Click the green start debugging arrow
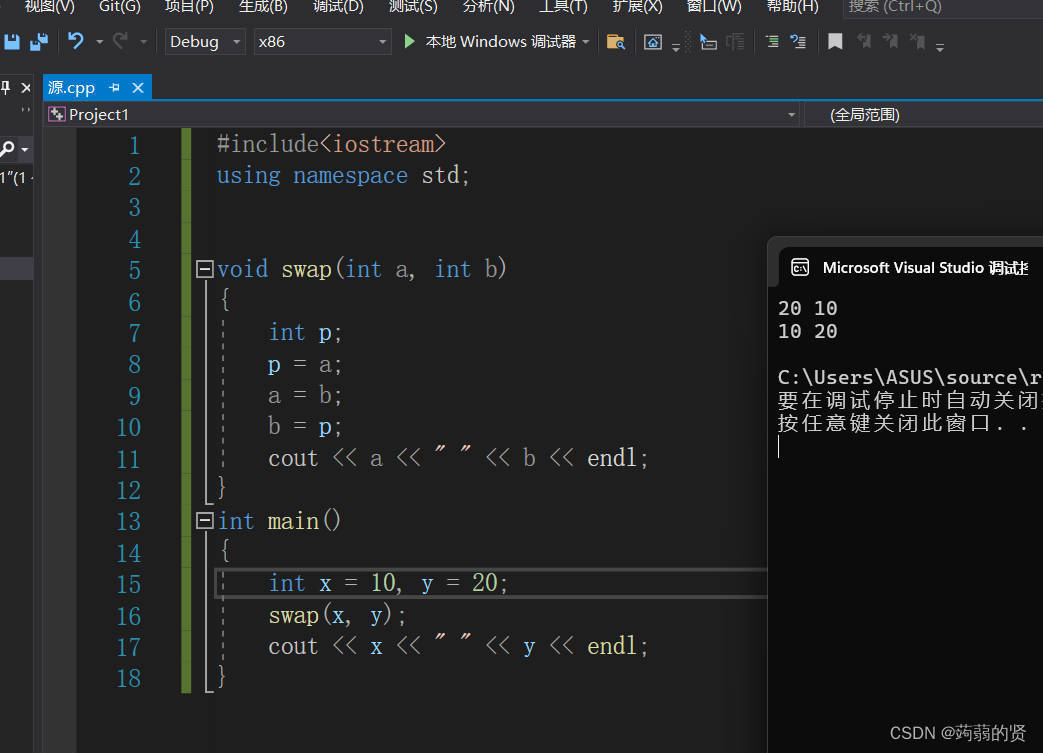1043x753 pixels. (x=410, y=42)
